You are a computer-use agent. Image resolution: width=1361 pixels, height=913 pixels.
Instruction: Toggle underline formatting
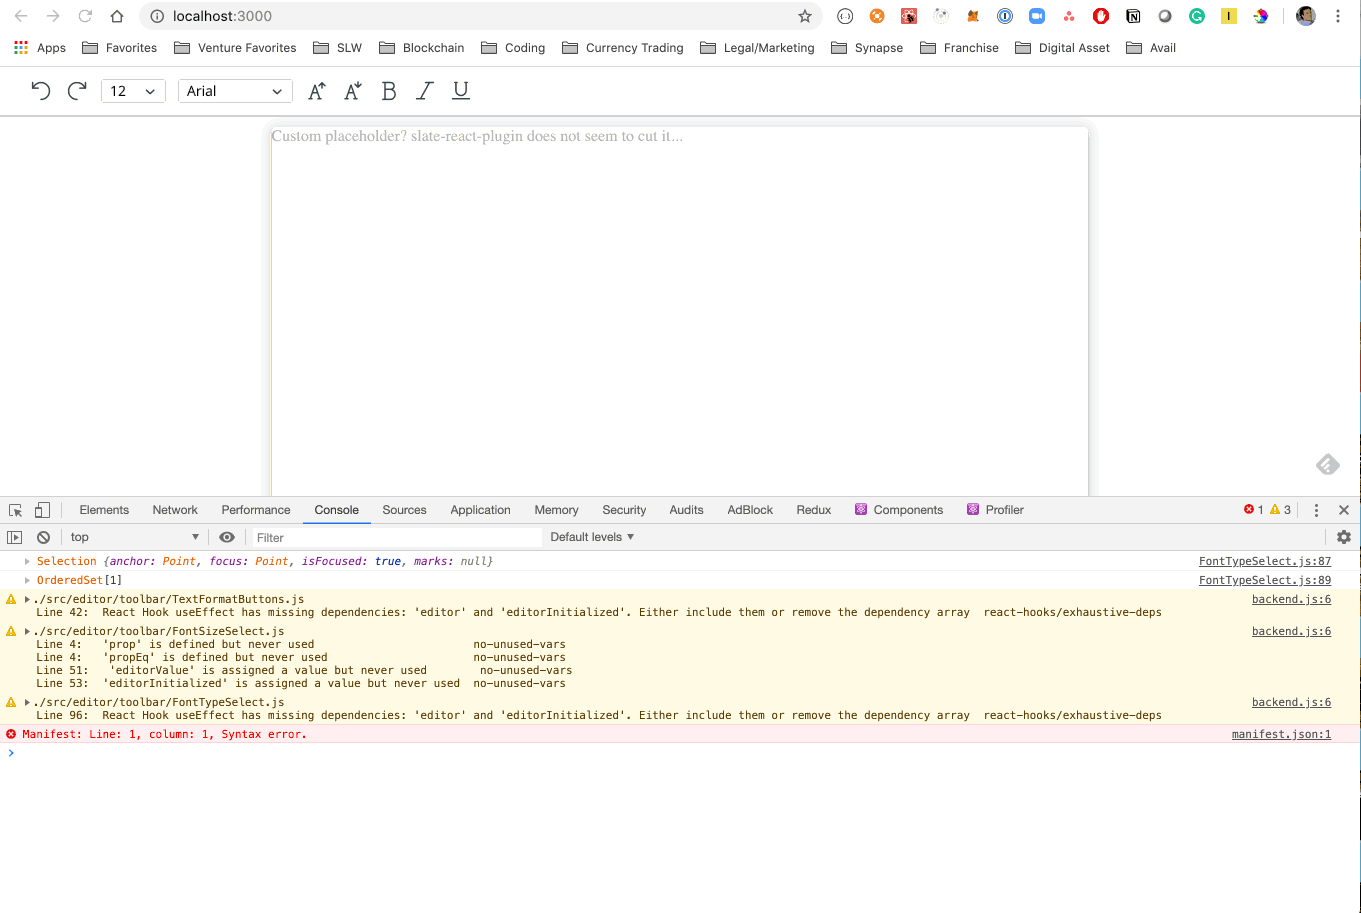click(x=461, y=91)
